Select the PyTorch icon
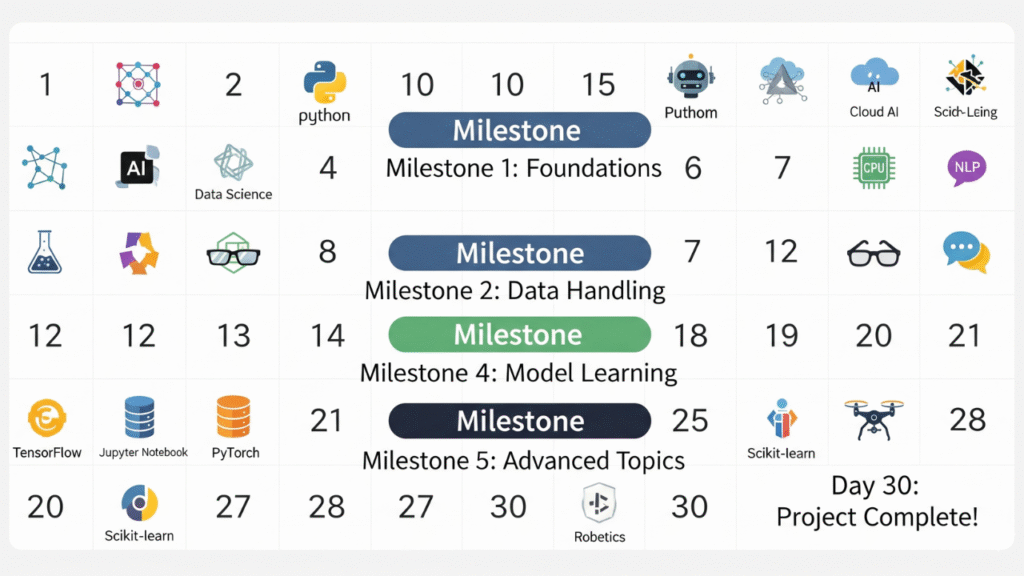 [x=236, y=417]
